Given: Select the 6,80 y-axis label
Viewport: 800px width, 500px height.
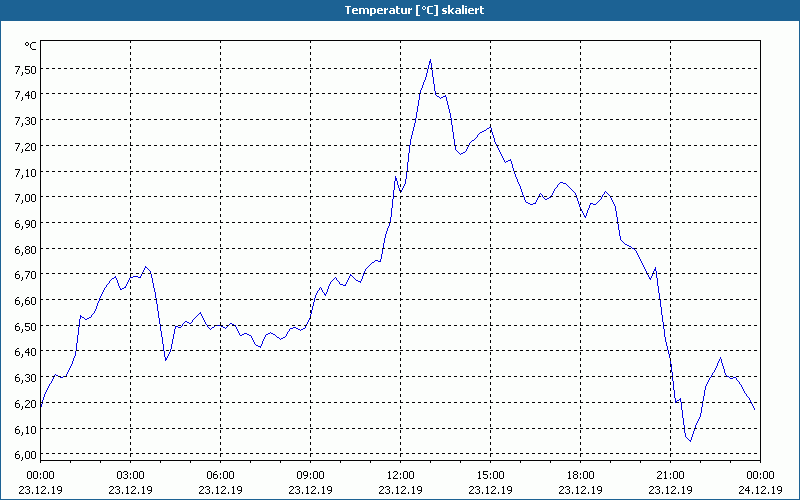Looking at the screenshot, I should coord(26,249).
